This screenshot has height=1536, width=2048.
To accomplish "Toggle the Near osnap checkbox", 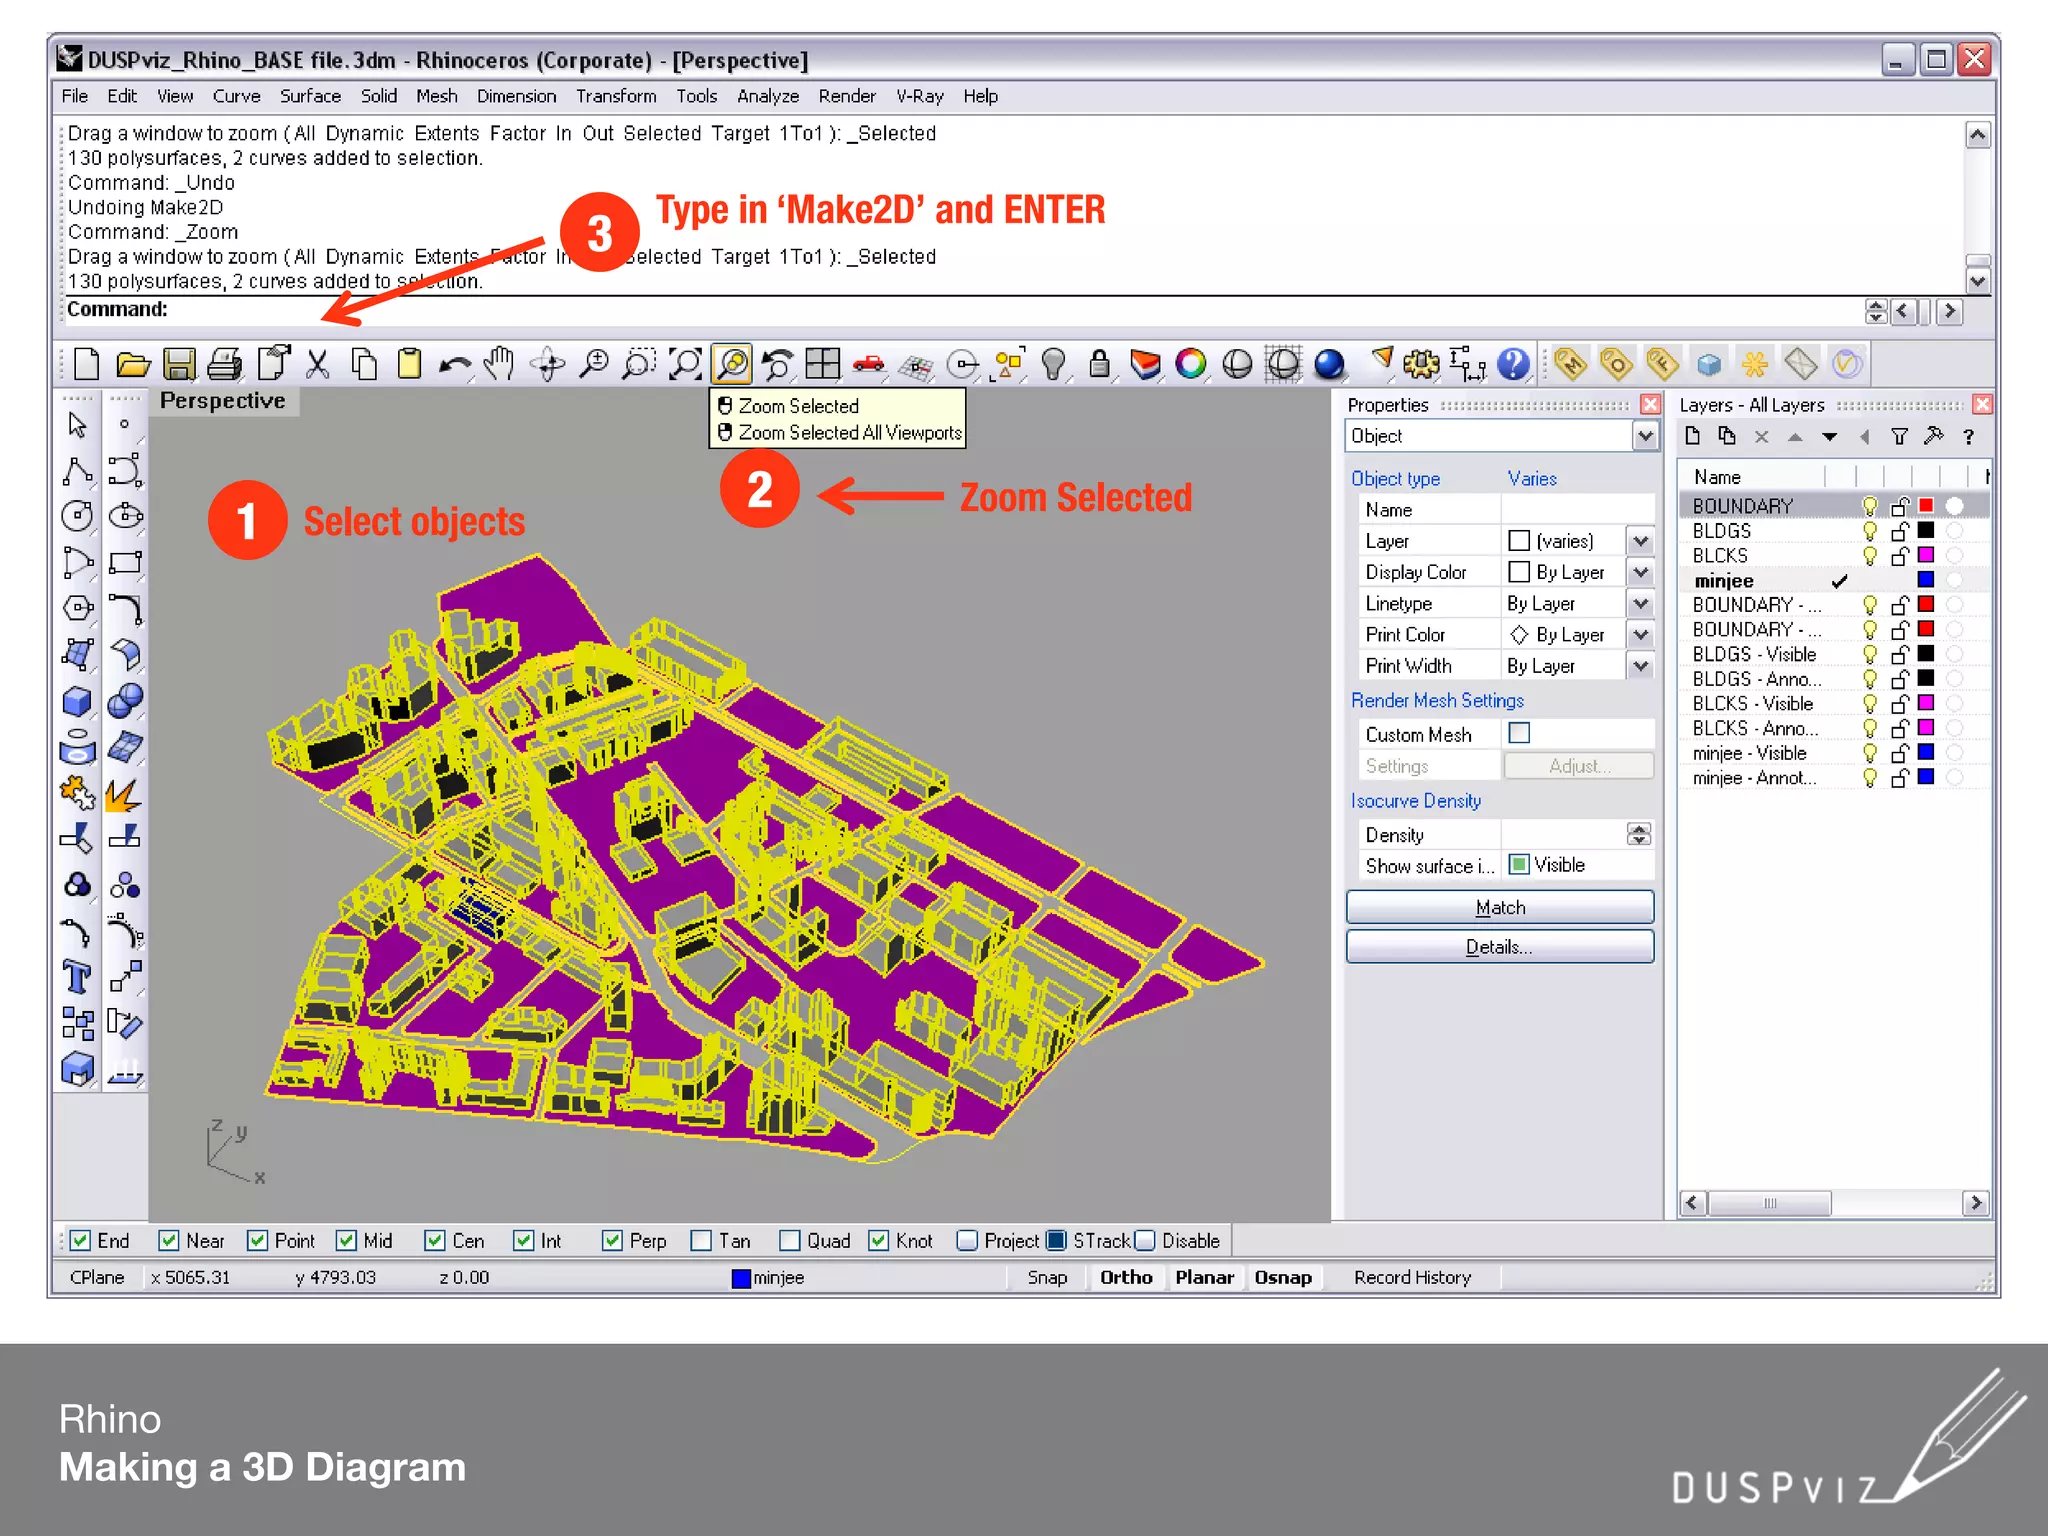I will 169,1240.
